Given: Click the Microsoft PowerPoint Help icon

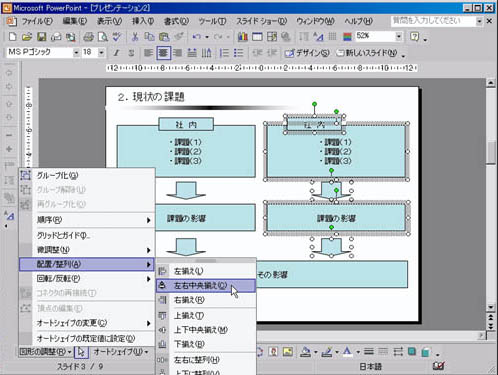Looking at the screenshot, I should pyautogui.click(x=414, y=36).
